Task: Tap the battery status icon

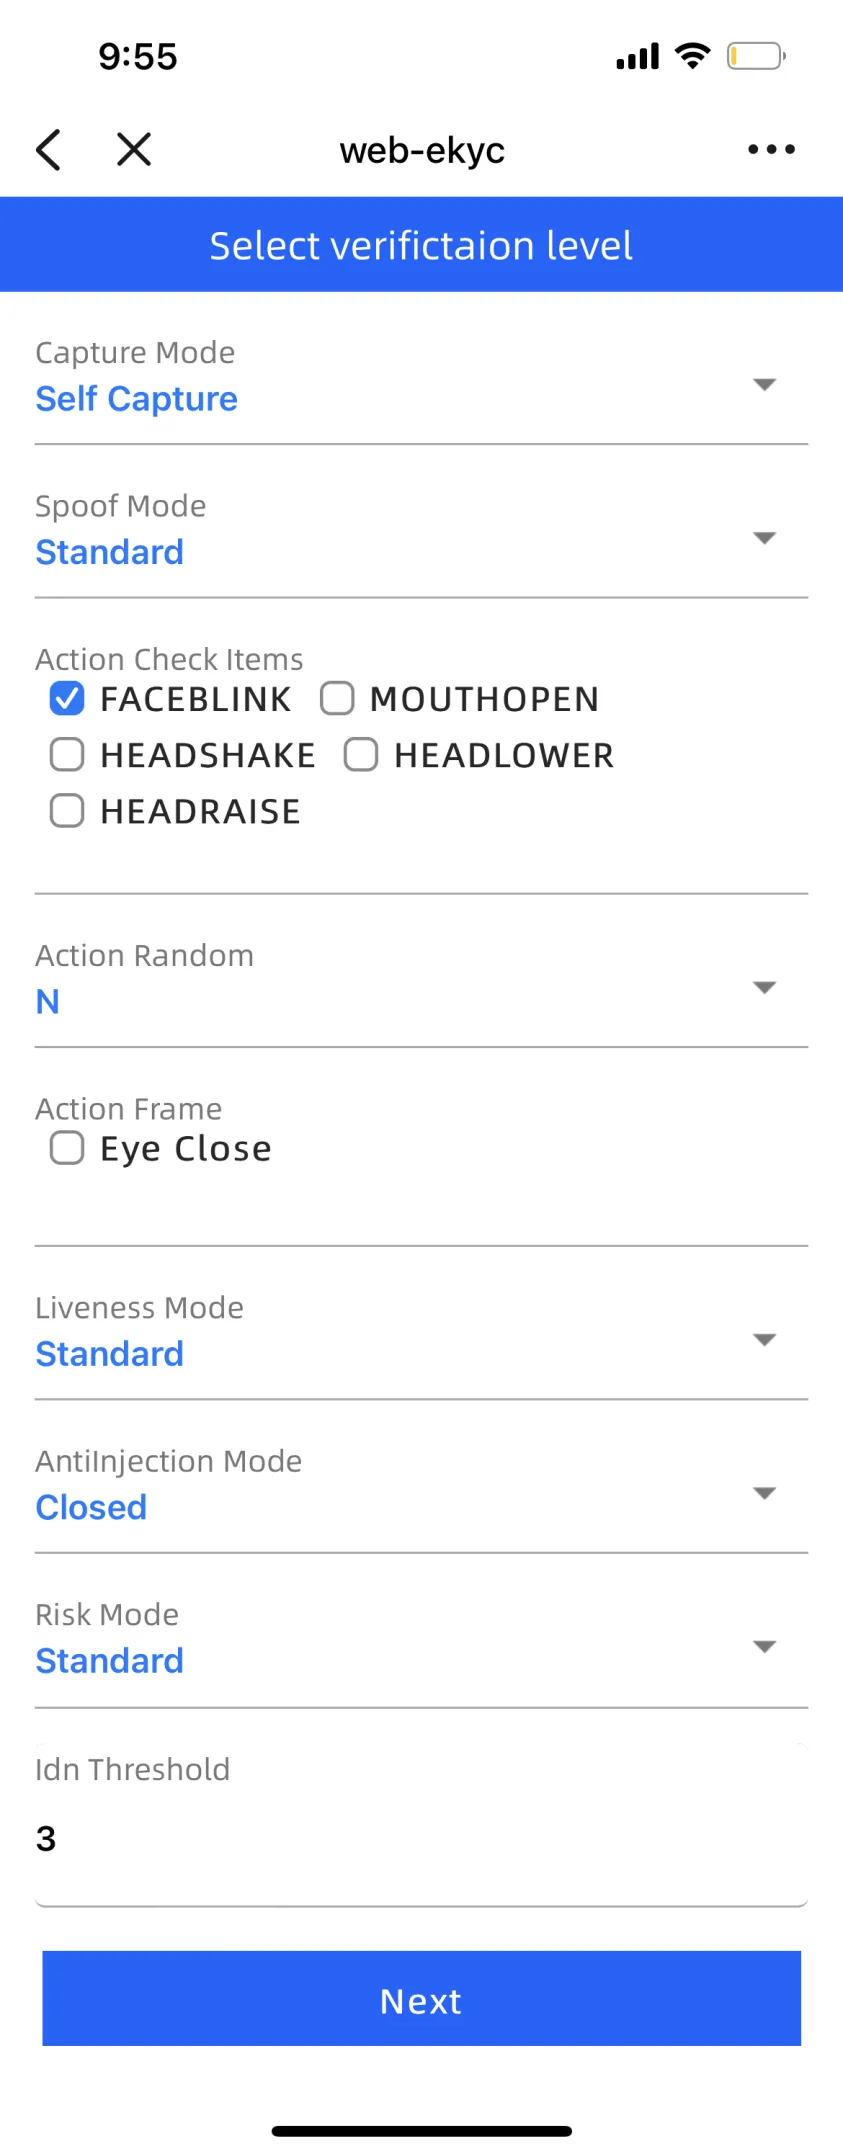Action: [755, 56]
